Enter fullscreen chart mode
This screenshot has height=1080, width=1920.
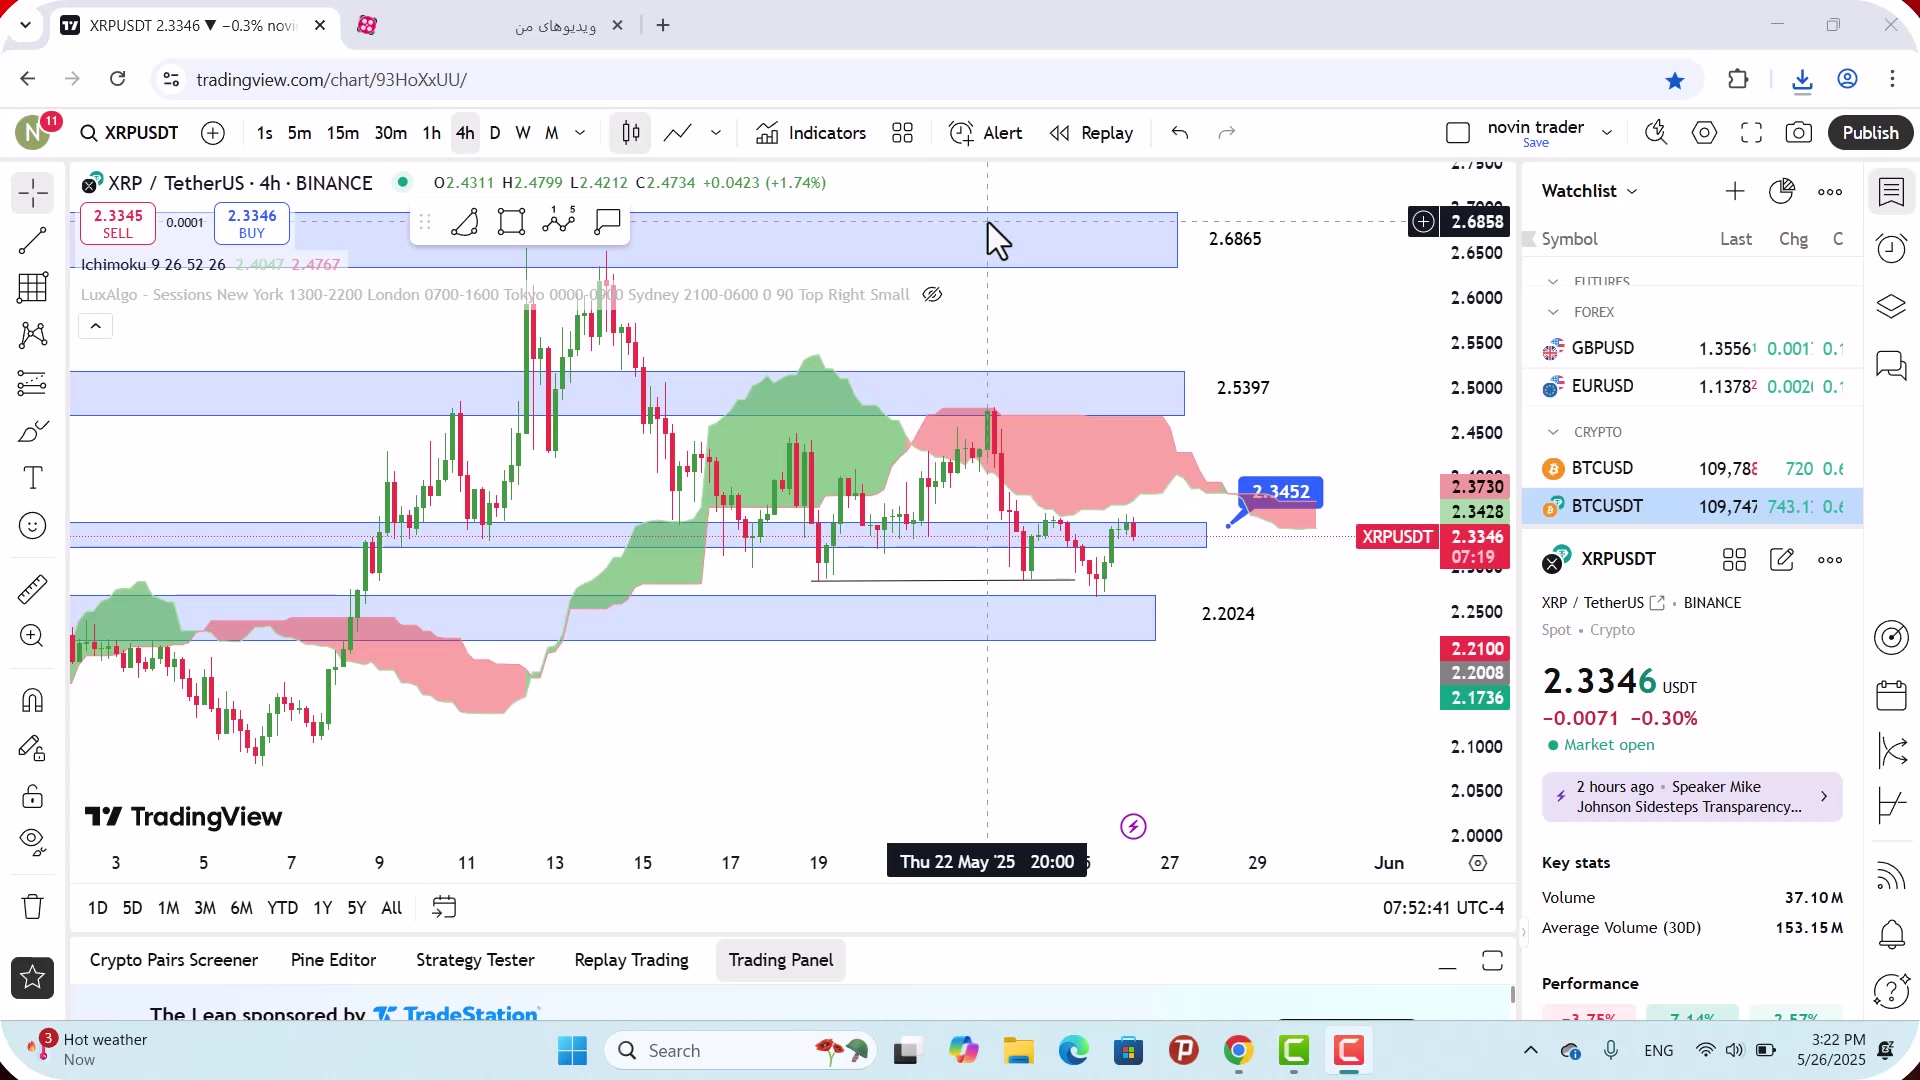click(x=1751, y=133)
